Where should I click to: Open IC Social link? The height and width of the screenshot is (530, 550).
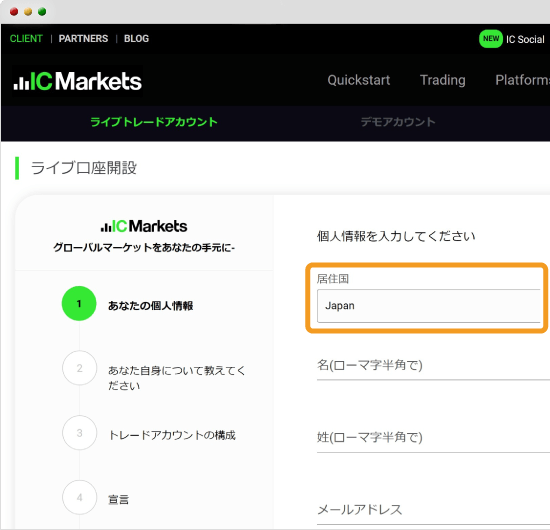click(x=525, y=39)
